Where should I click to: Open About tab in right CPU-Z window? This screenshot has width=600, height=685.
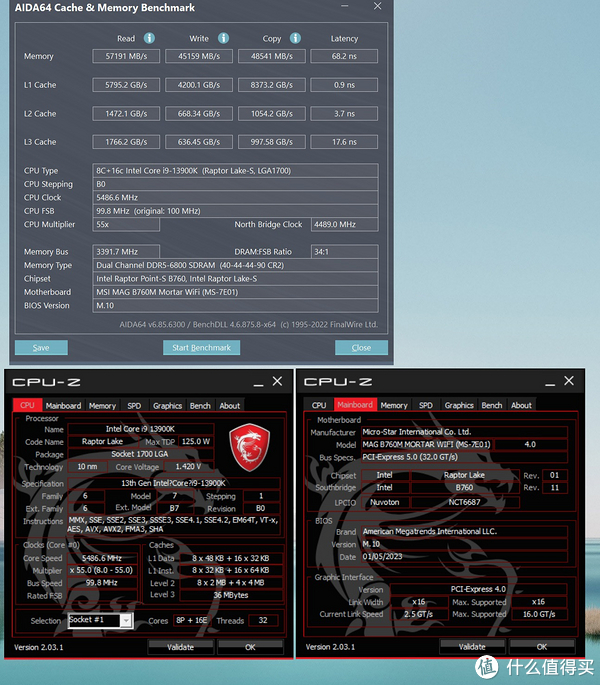[x=521, y=405]
